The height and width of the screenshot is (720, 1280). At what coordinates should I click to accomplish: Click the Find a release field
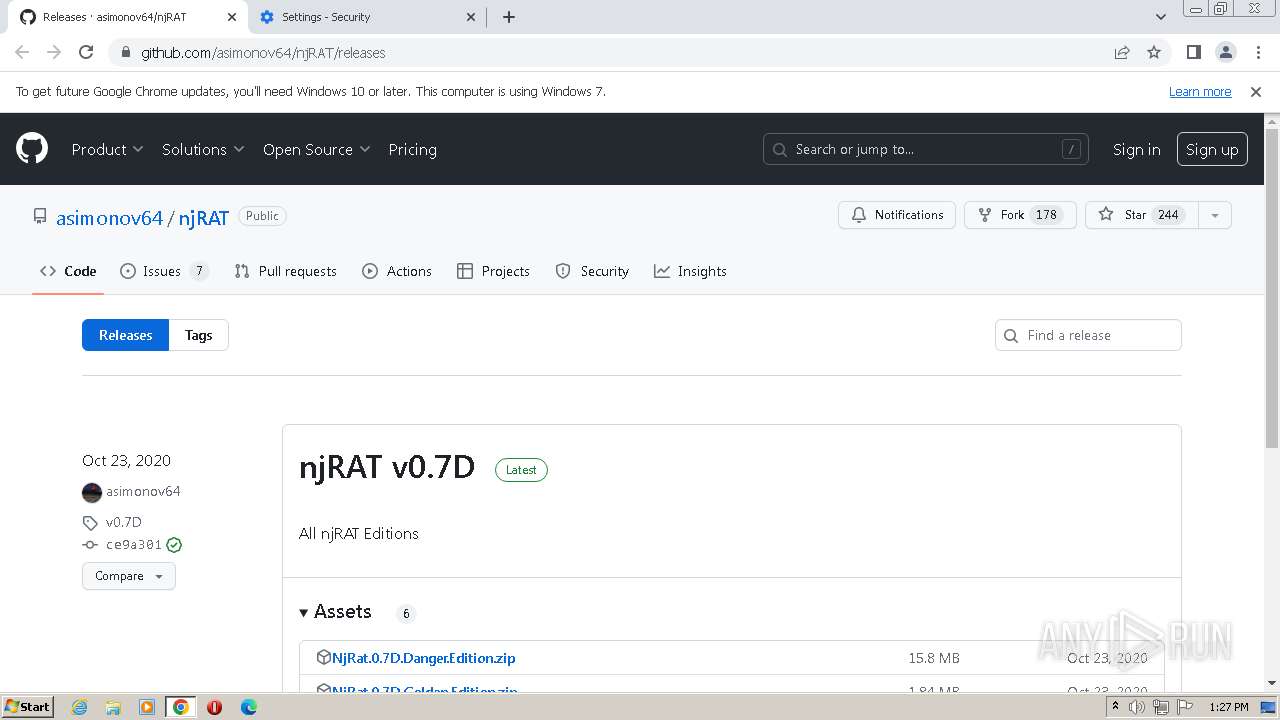pos(1088,335)
